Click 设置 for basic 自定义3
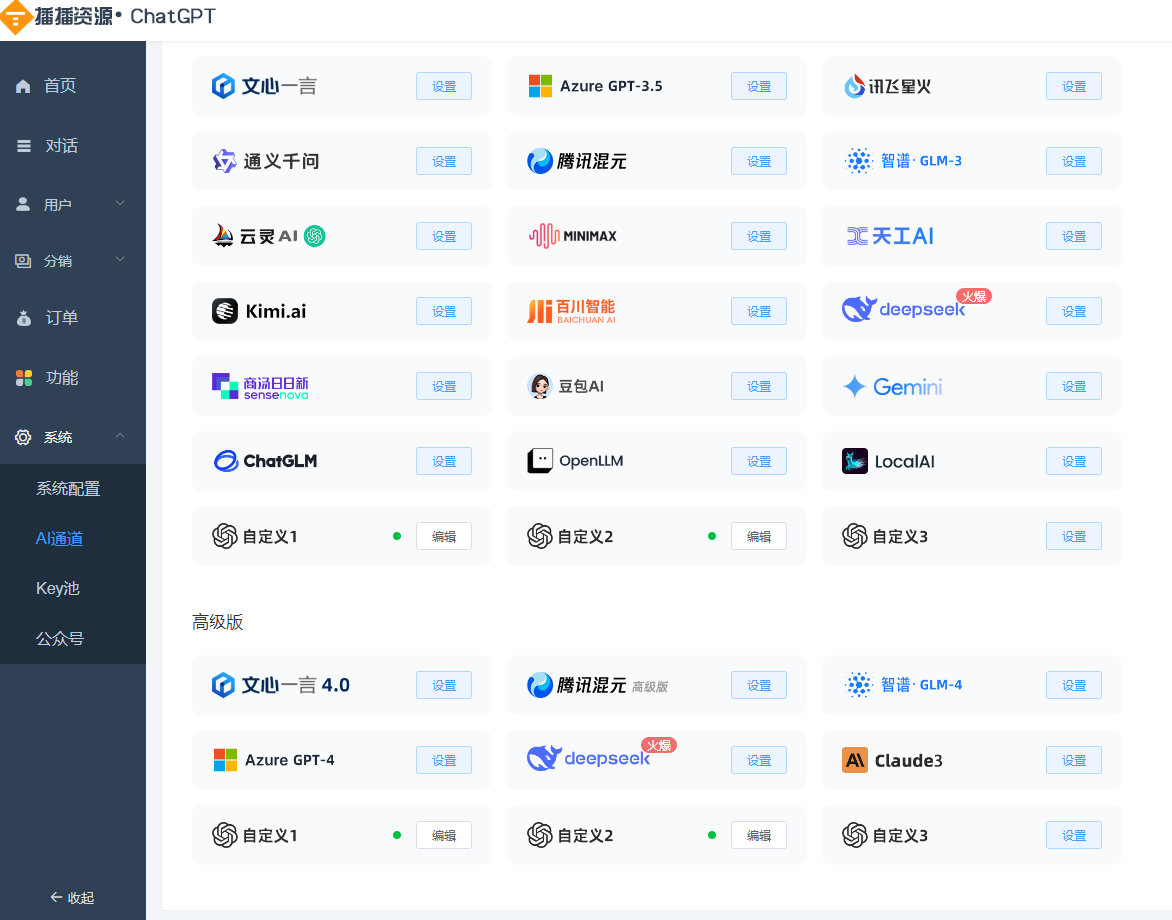Viewport: 1172px width, 920px height. pos(1074,536)
